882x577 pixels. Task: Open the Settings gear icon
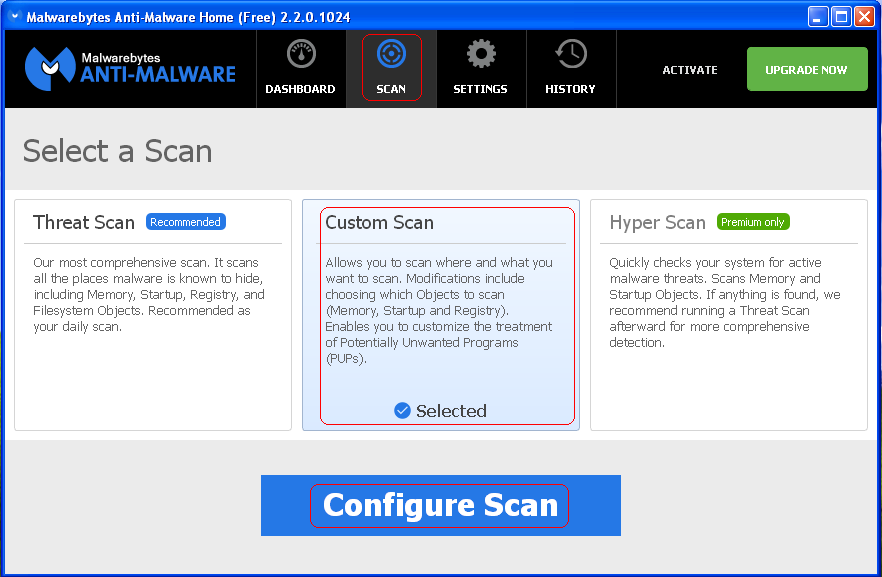(x=481, y=54)
